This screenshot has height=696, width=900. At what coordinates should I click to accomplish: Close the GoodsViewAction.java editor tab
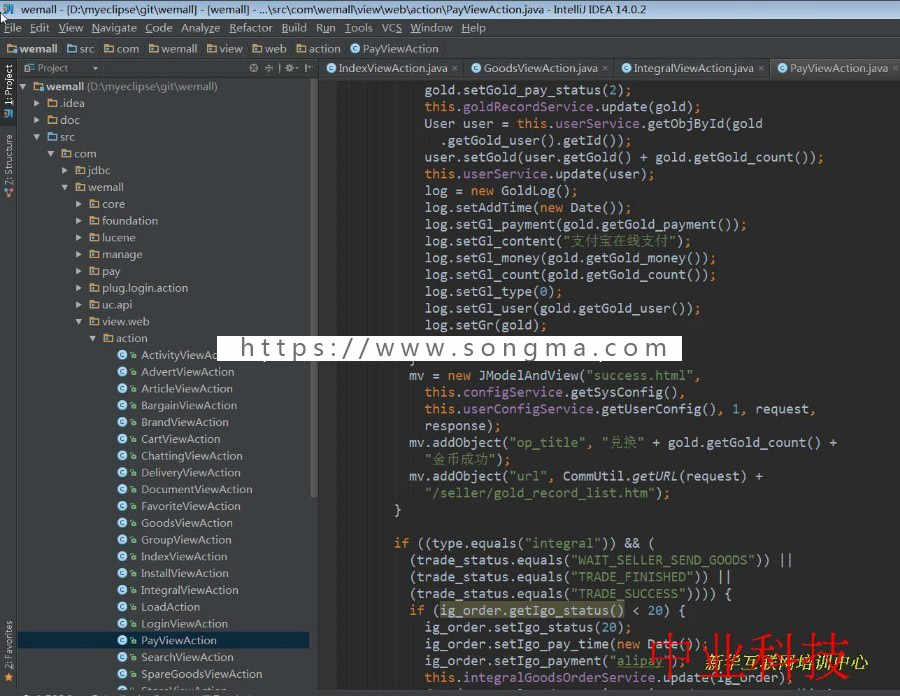click(605, 68)
